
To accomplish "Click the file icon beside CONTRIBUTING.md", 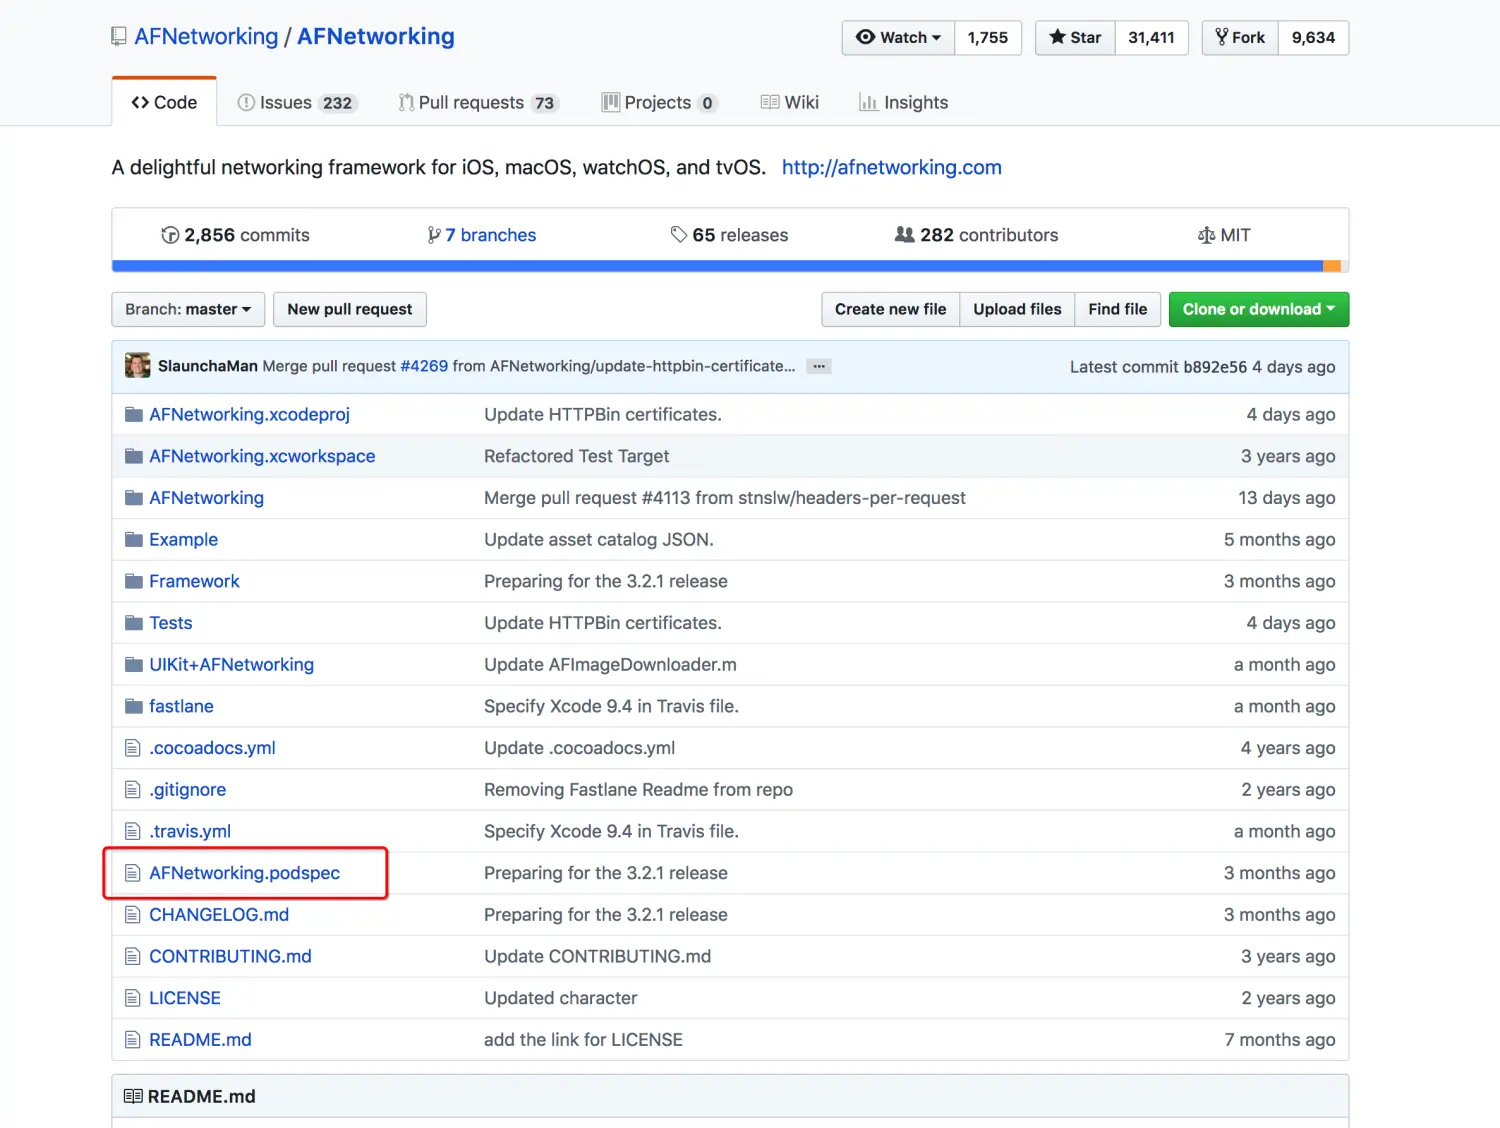I will pyautogui.click(x=133, y=956).
